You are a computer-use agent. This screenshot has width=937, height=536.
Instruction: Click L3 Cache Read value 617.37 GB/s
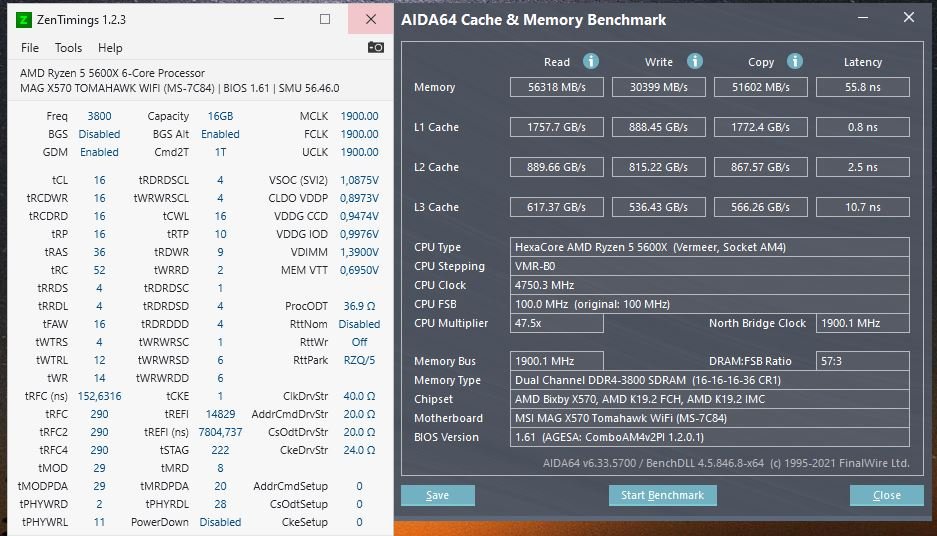click(x=556, y=207)
